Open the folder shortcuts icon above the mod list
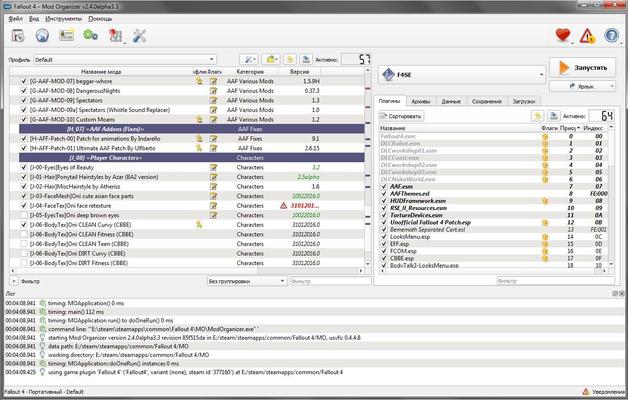 click(x=271, y=60)
